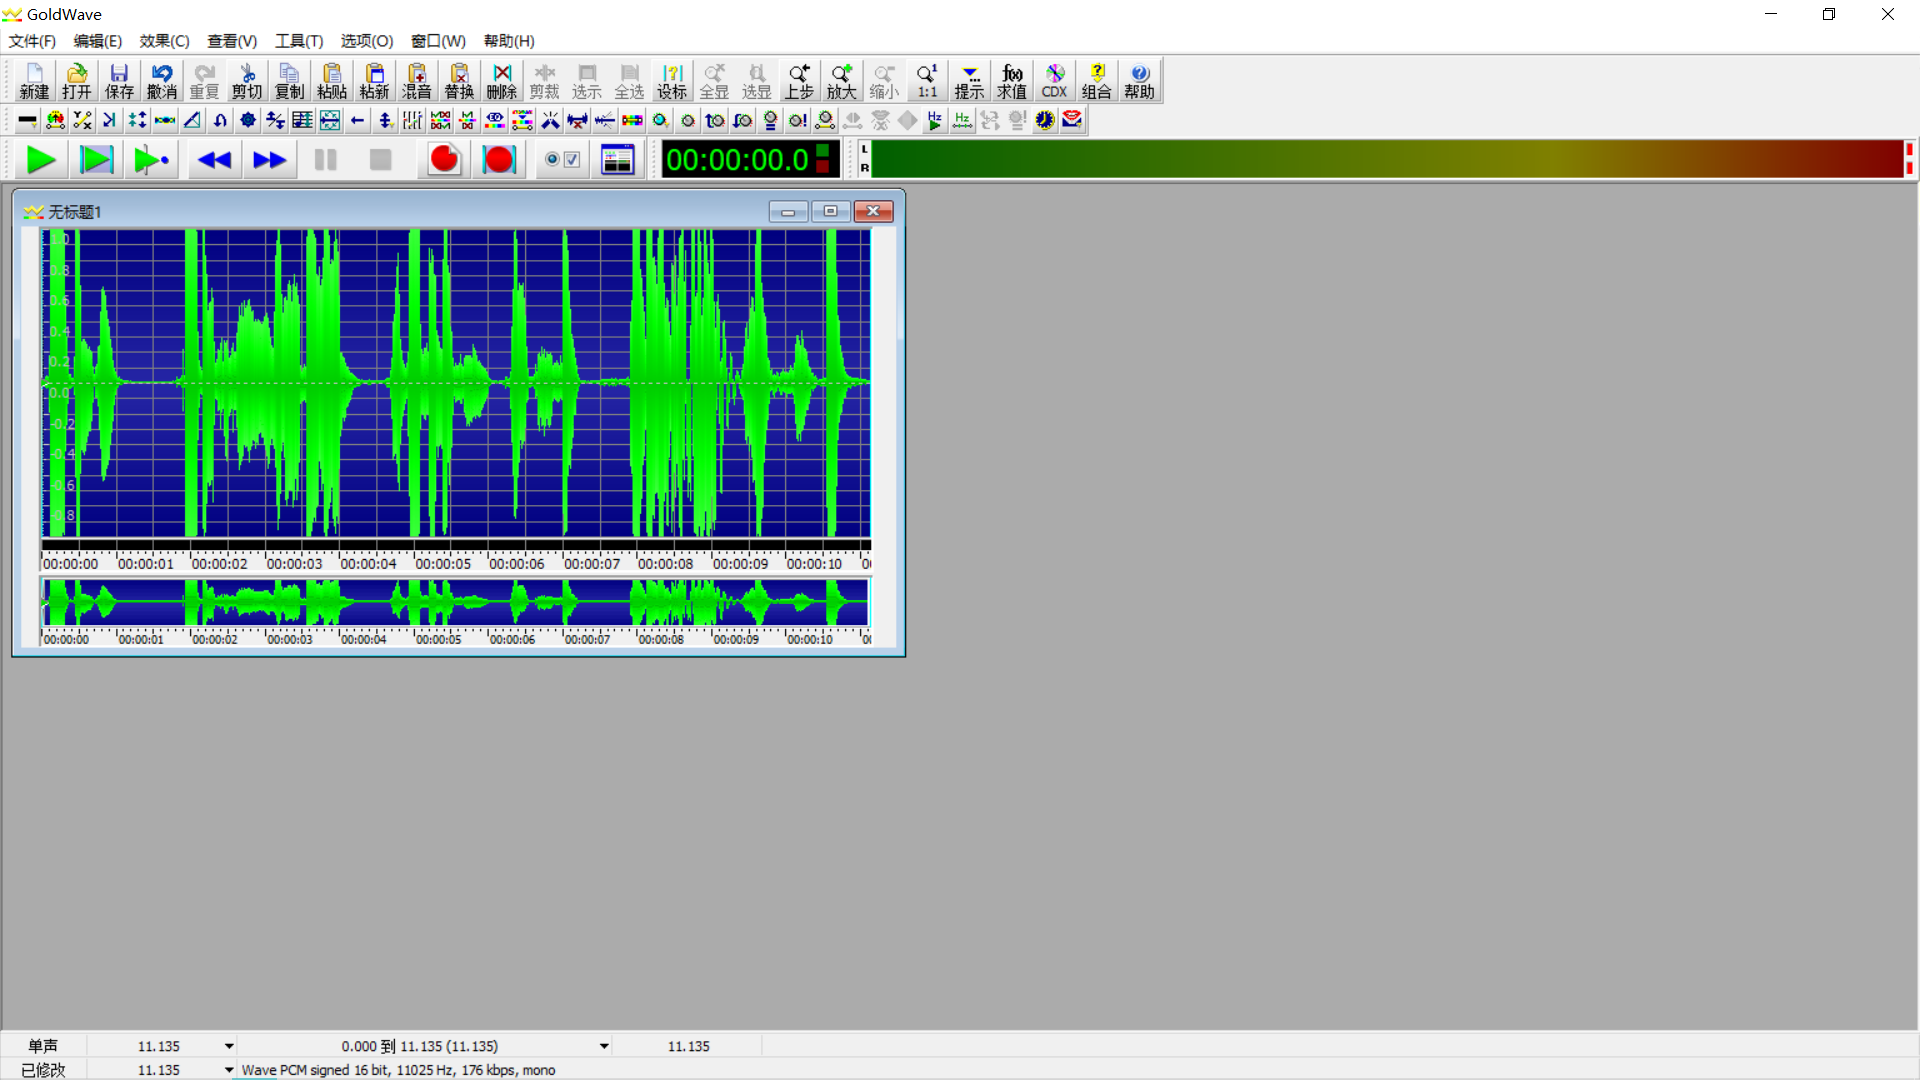Open the gear-shaped mechanize effect
Viewport: 1920px width, 1080px height.
(248, 120)
